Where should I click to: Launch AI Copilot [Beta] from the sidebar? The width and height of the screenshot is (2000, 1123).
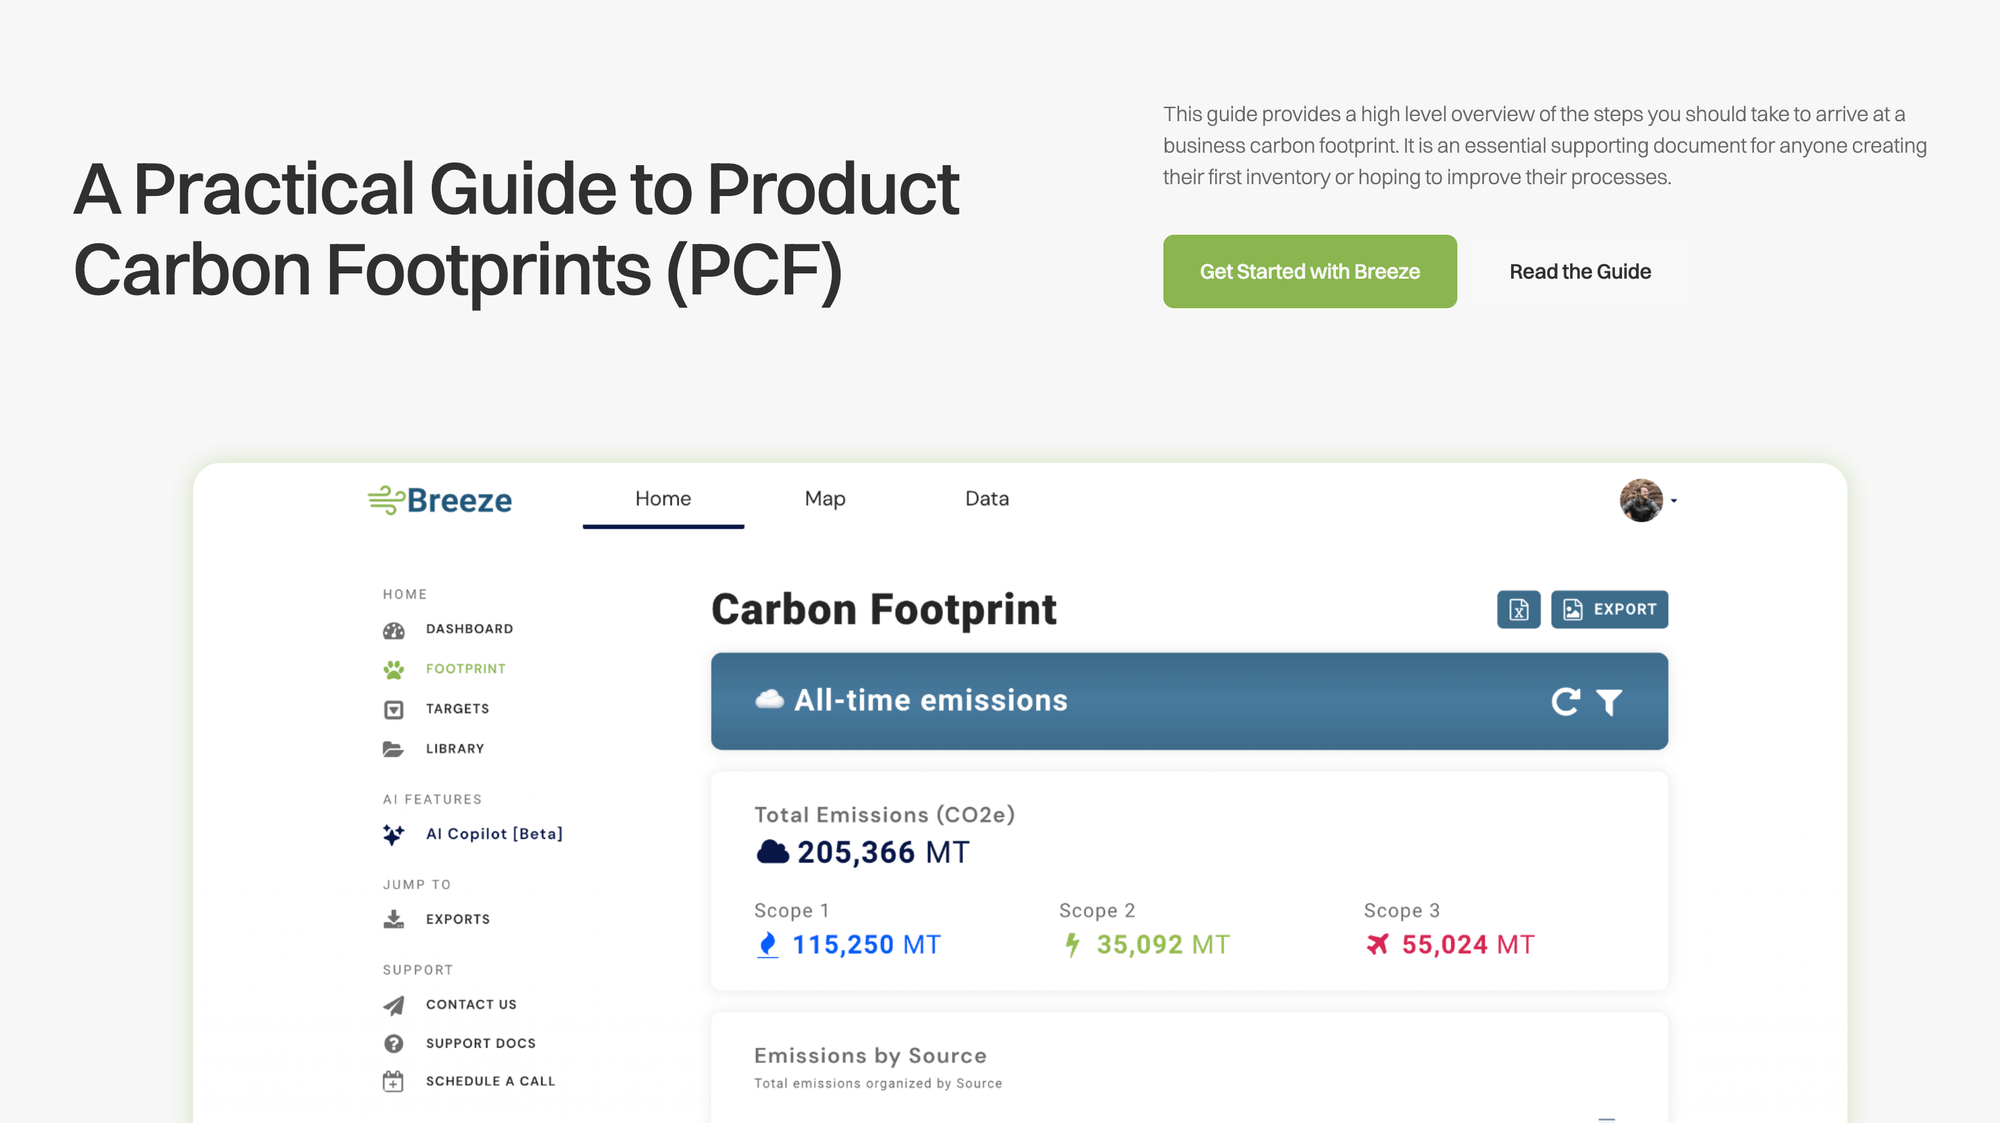click(394, 834)
